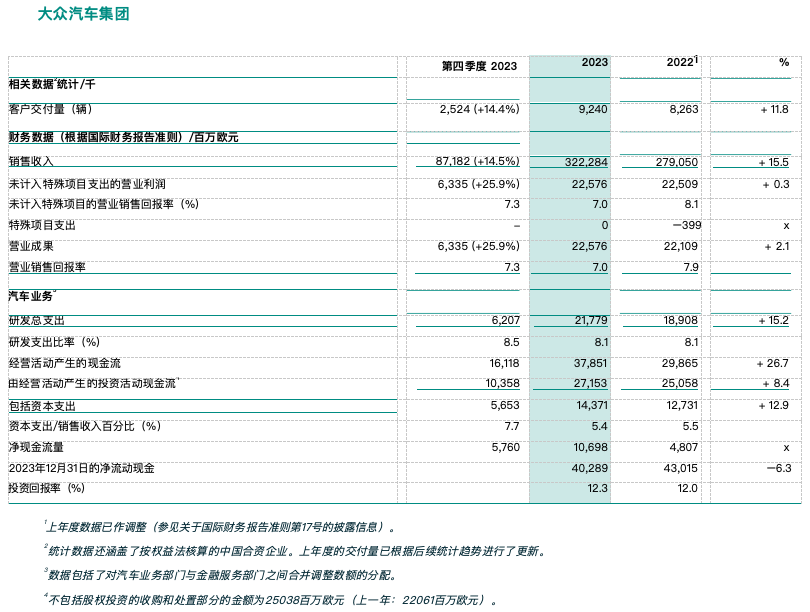810x612 pixels.
Task: Click the 研发总支出 row label
Action: click(37, 320)
